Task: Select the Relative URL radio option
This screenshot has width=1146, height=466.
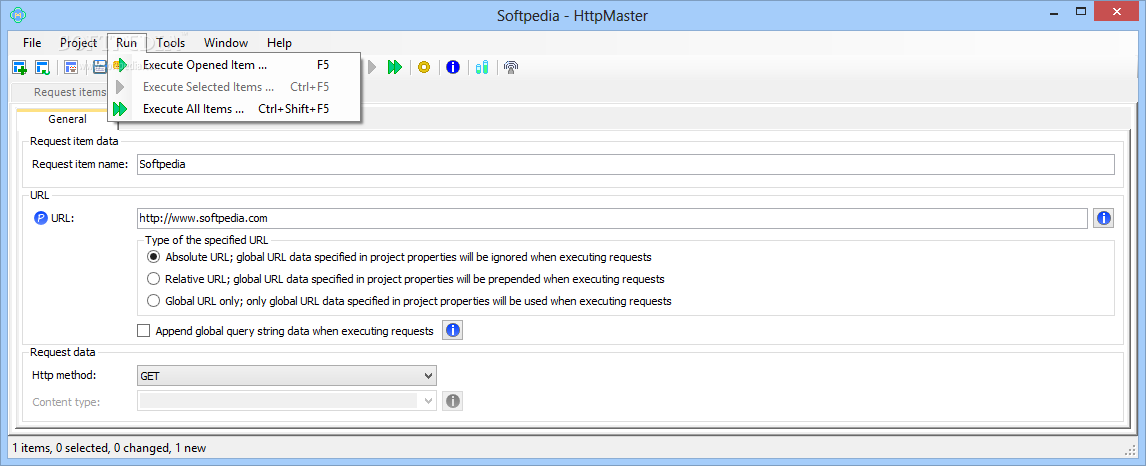Action: click(153, 278)
